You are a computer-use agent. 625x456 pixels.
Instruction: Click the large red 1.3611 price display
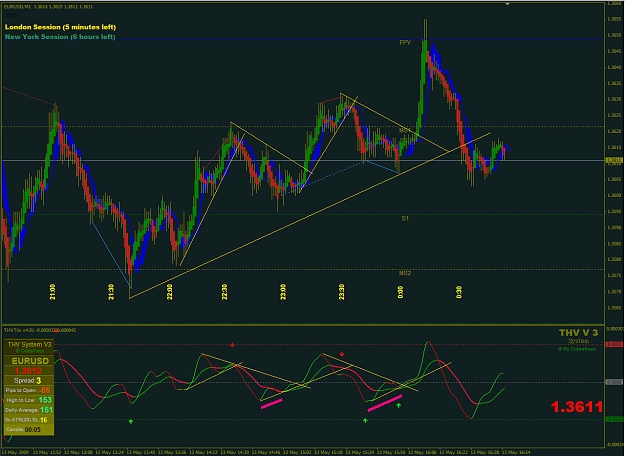coord(576,407)
